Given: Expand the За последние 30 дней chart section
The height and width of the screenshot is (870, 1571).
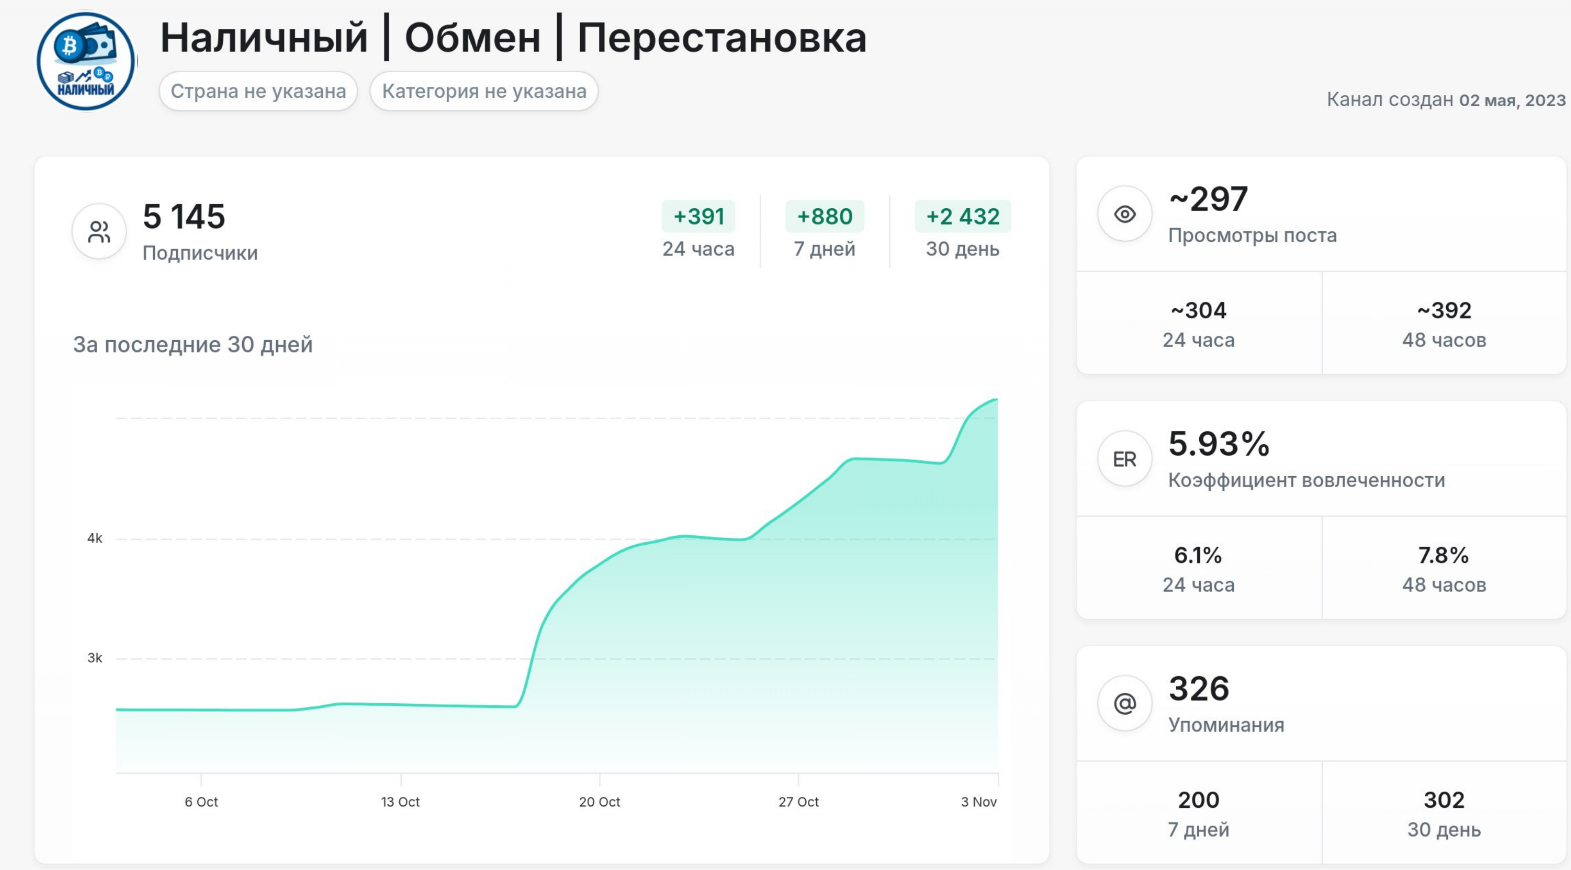Looking at the screenshot, I should click(190, 344).
